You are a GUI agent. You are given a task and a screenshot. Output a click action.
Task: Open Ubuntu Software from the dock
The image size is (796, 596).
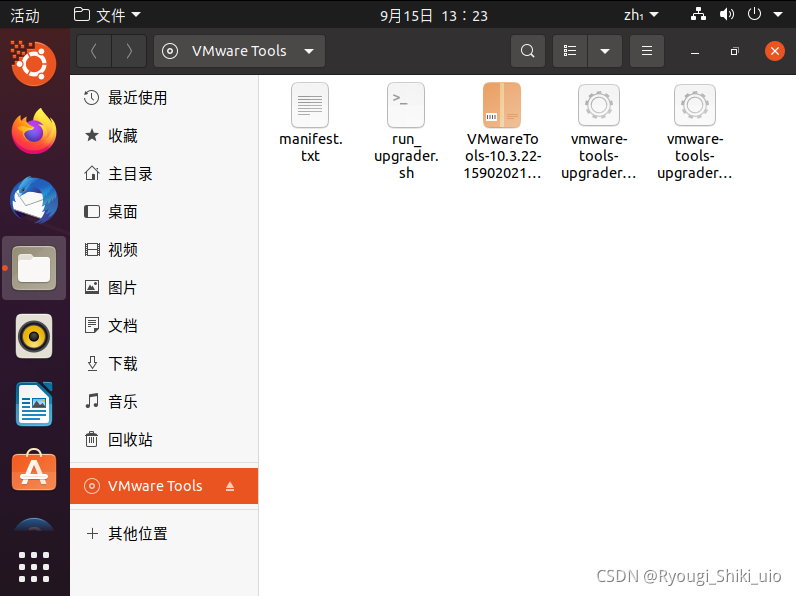(34, 471)
